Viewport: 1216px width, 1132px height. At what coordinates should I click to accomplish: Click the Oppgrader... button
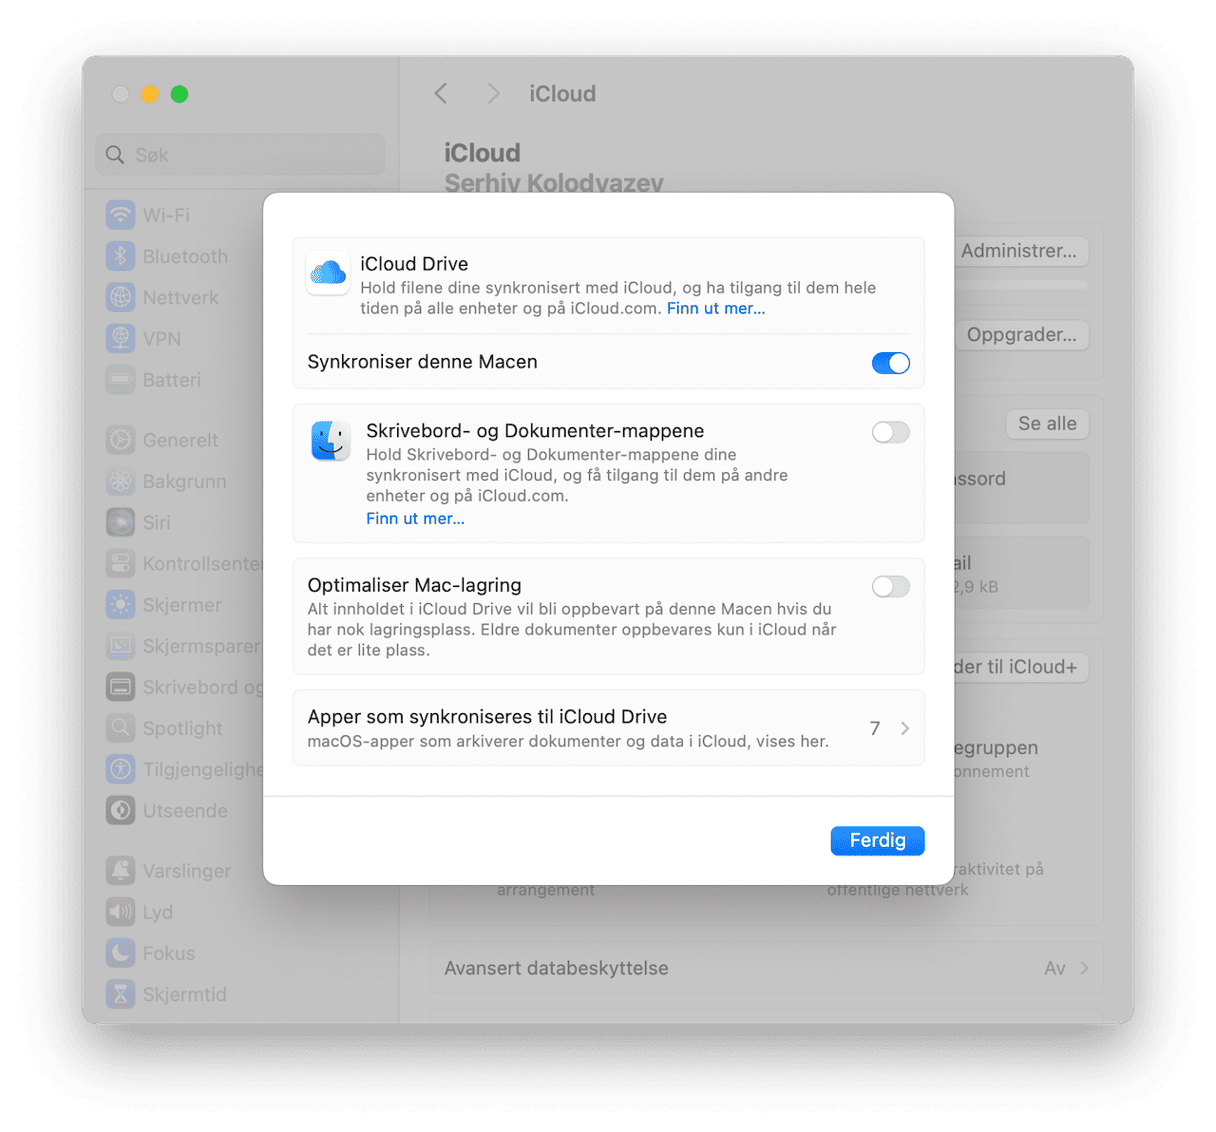click(1021, 335)
